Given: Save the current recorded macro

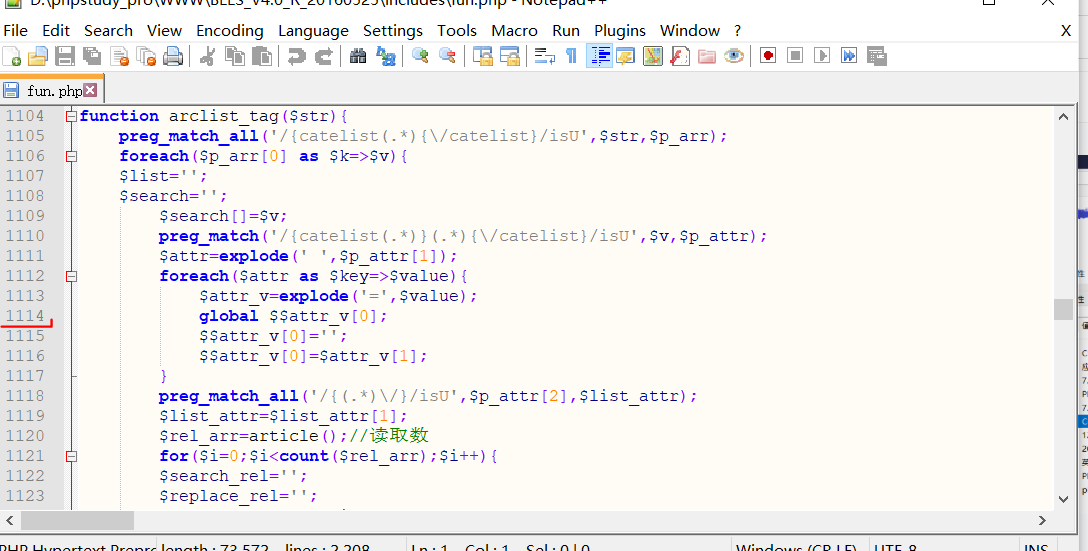Looking at the screenshot, I should click(876, 56).
